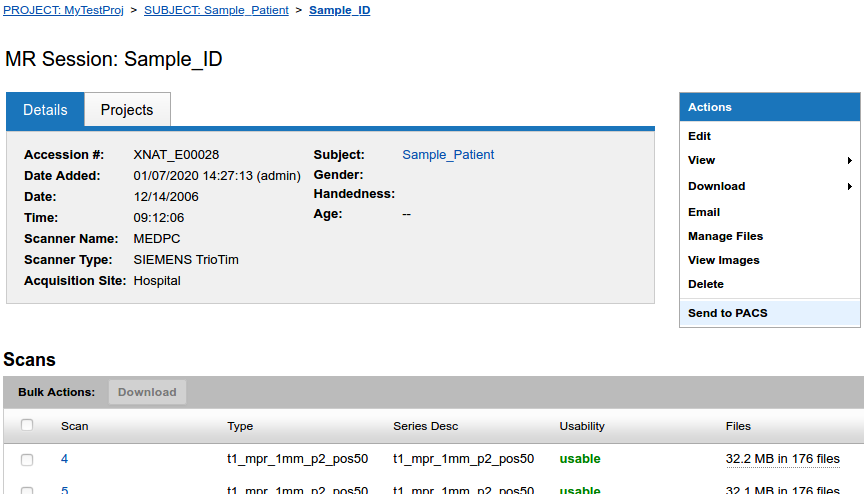Screen dimensions: 864x494
Task: Expand the Download submenu in Actions
Action: [849, 187]
